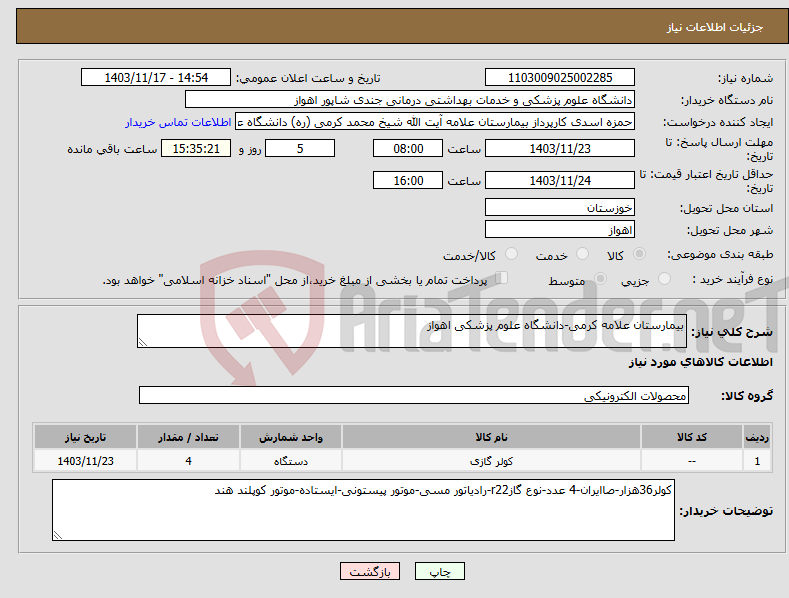Click the کولر گازی item name cell
The height and width of the screenshot is (598, 789).
click(491, 461)
